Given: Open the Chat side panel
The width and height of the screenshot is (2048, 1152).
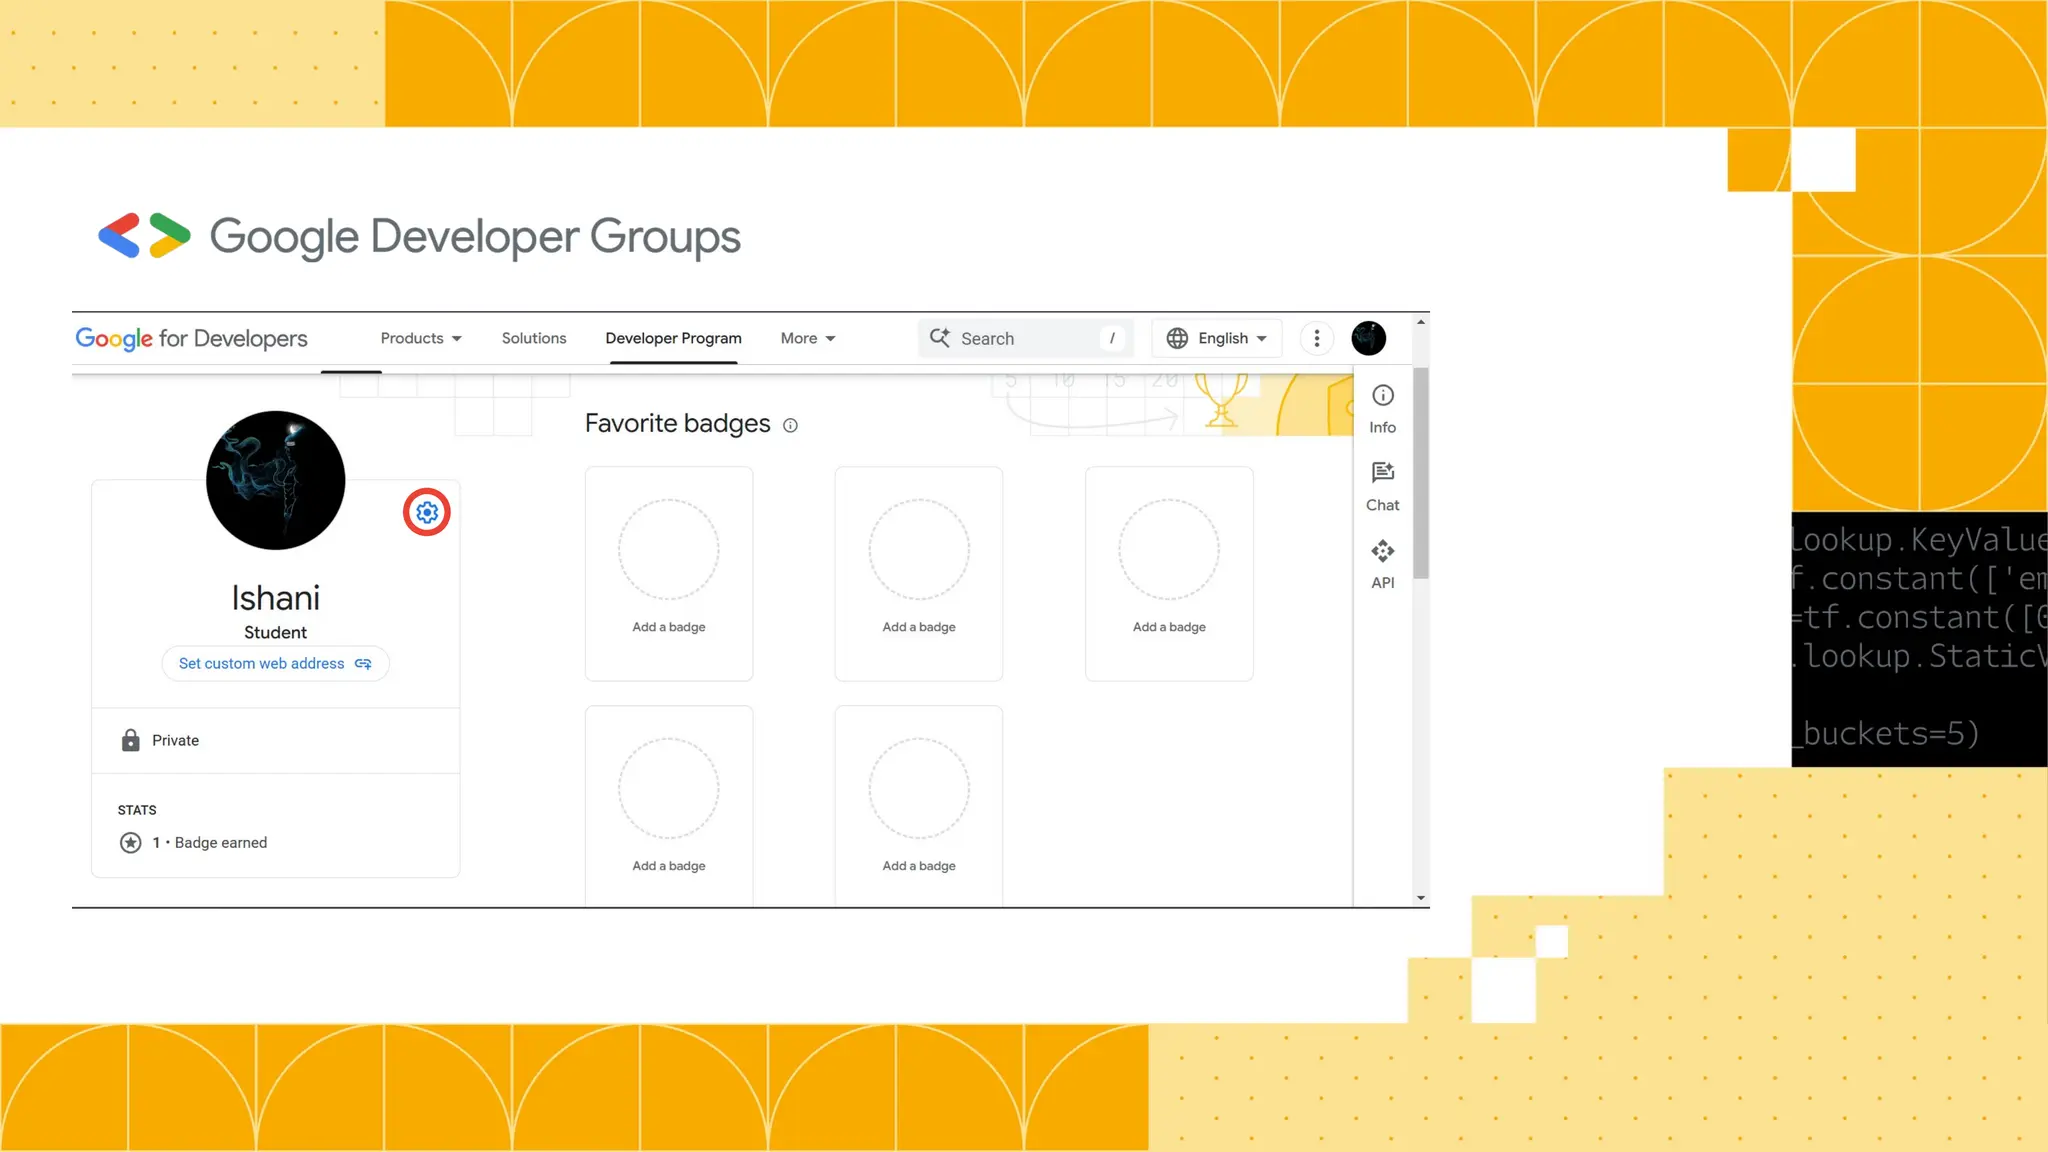Looking at the screenshot, I should pos(1382,486).
